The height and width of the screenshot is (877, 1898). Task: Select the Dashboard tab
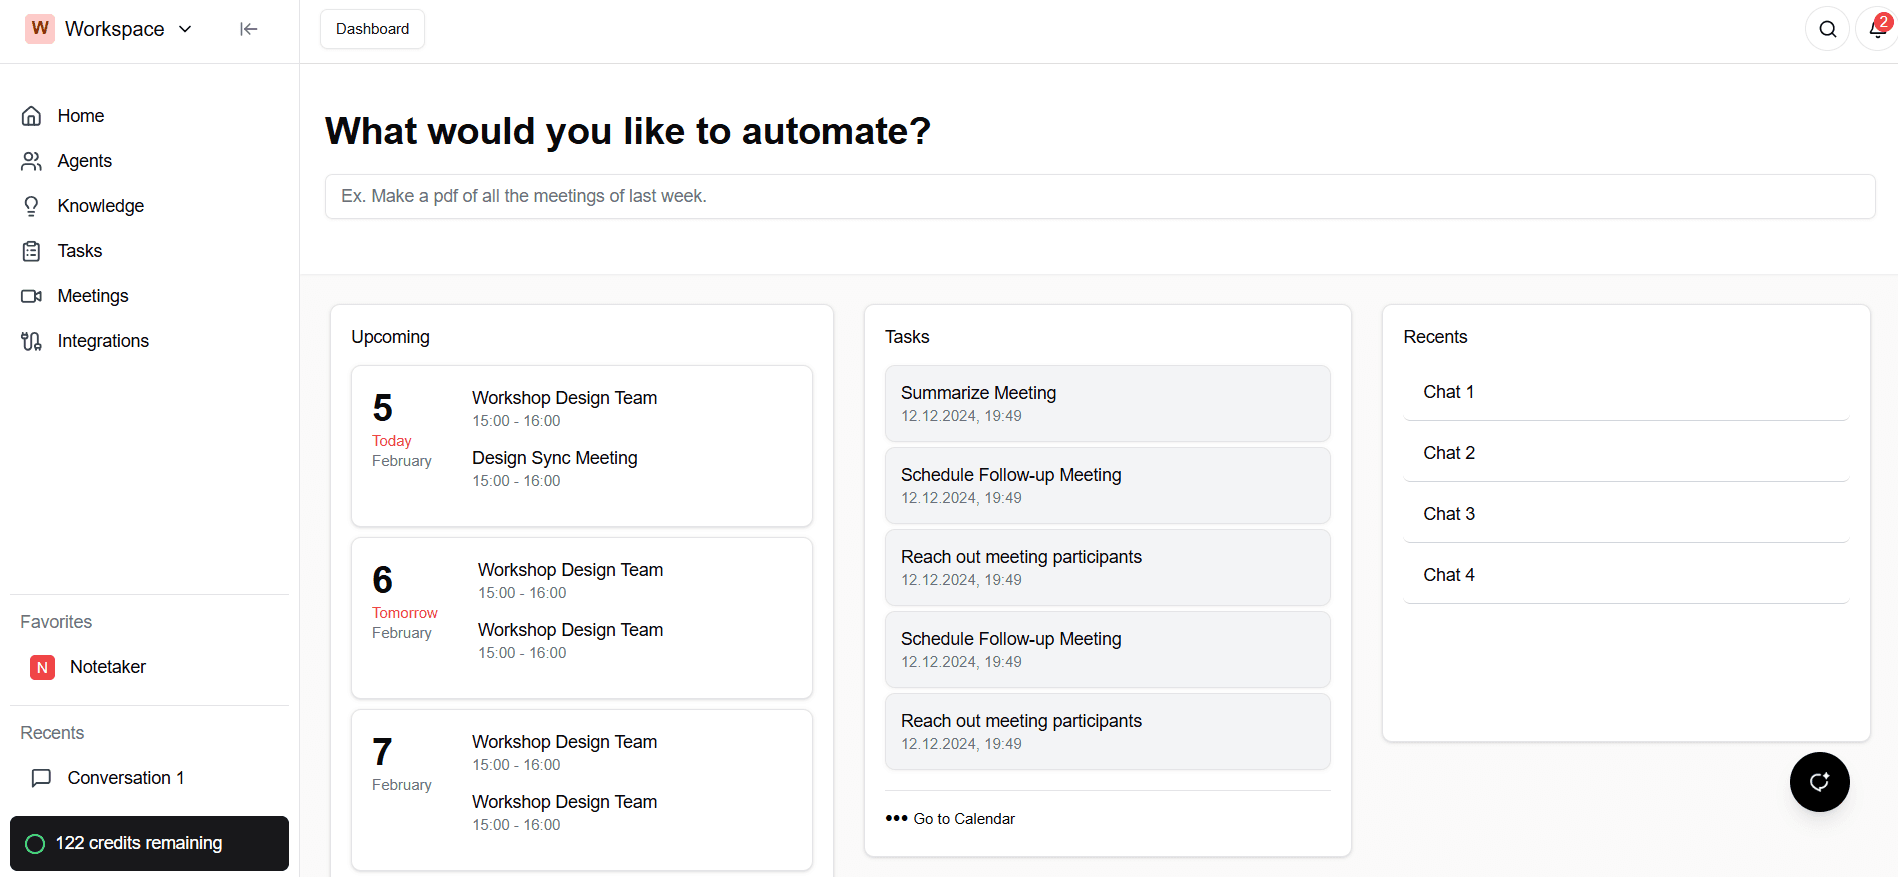pos(372,29)
